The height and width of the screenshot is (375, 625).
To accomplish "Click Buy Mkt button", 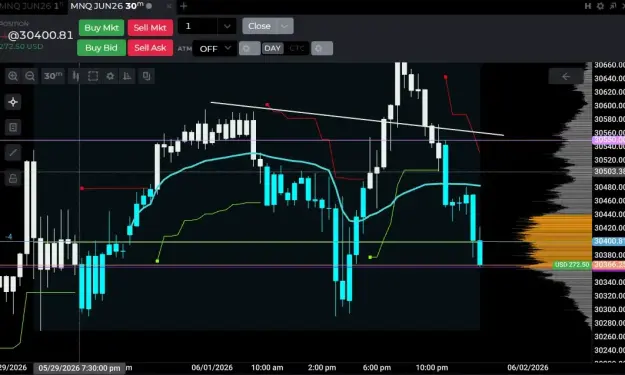I will (x=101, y=27).
